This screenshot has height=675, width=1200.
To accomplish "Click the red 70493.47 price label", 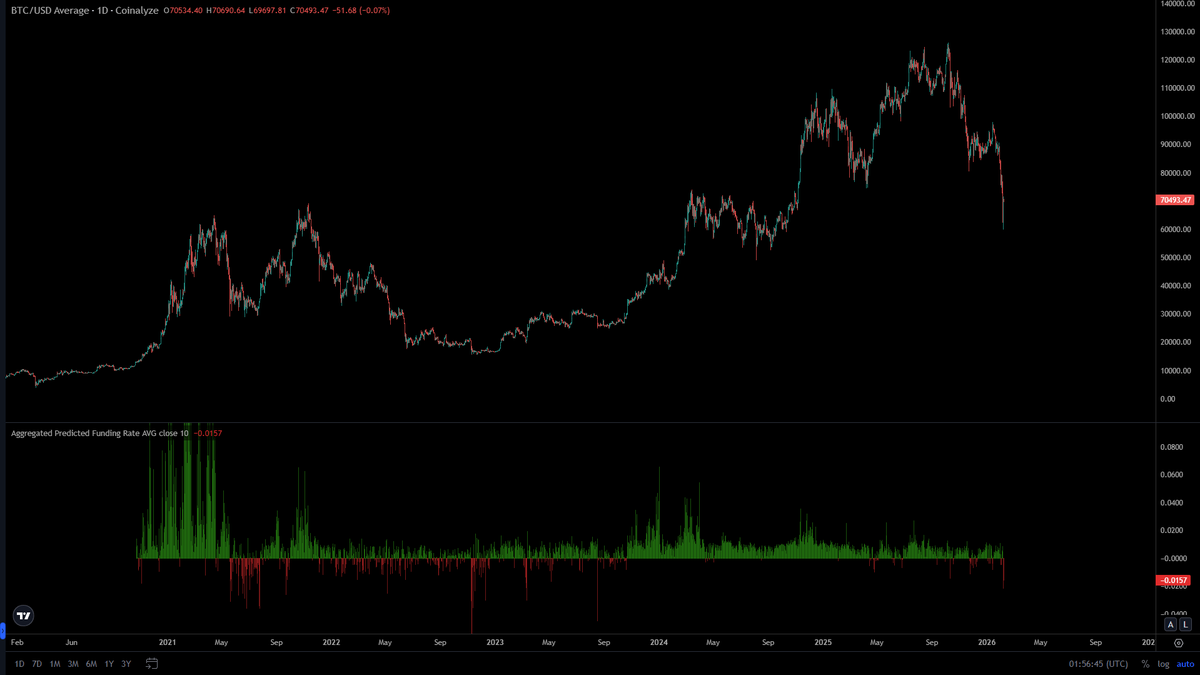I will (1175, 200).
